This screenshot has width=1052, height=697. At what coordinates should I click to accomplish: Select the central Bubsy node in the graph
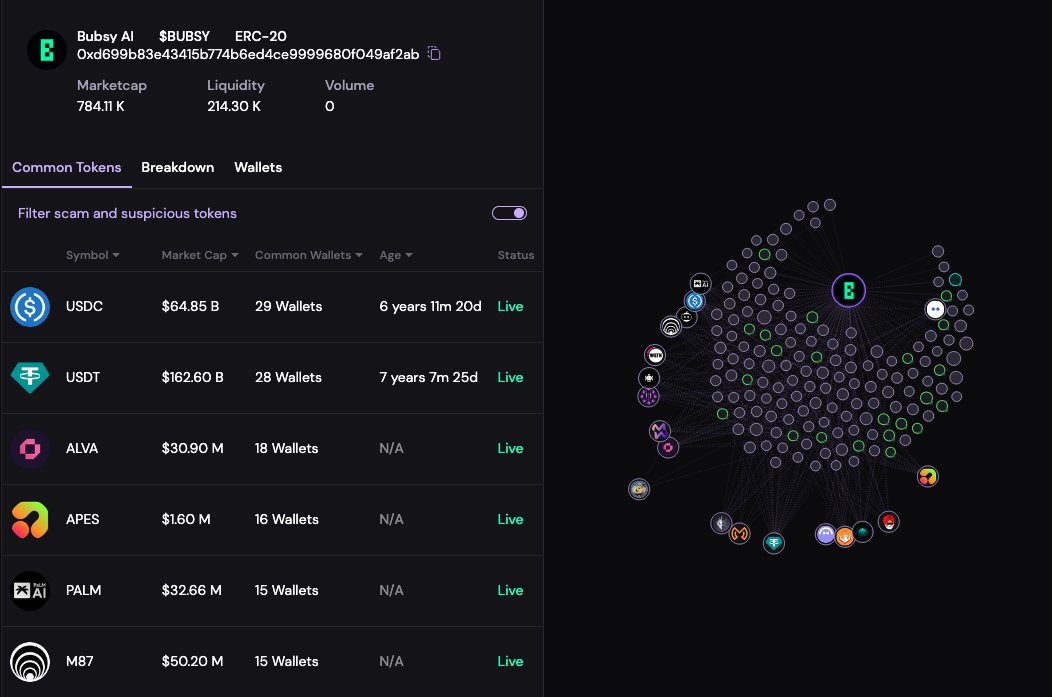(849, 291)
